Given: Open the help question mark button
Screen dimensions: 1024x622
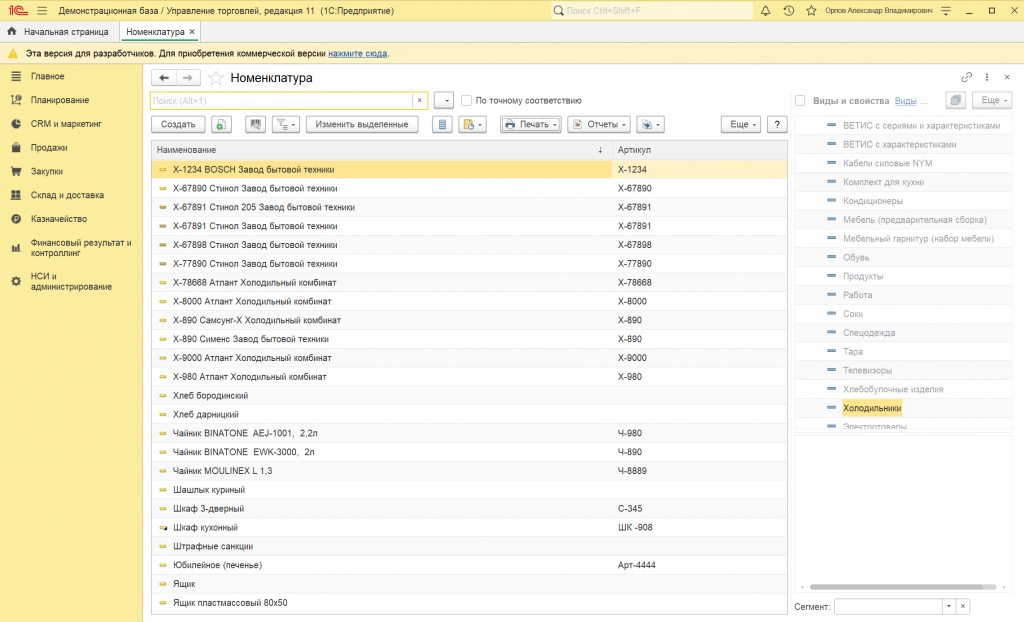Looking at the screenshot, I should tap(777, 125).
